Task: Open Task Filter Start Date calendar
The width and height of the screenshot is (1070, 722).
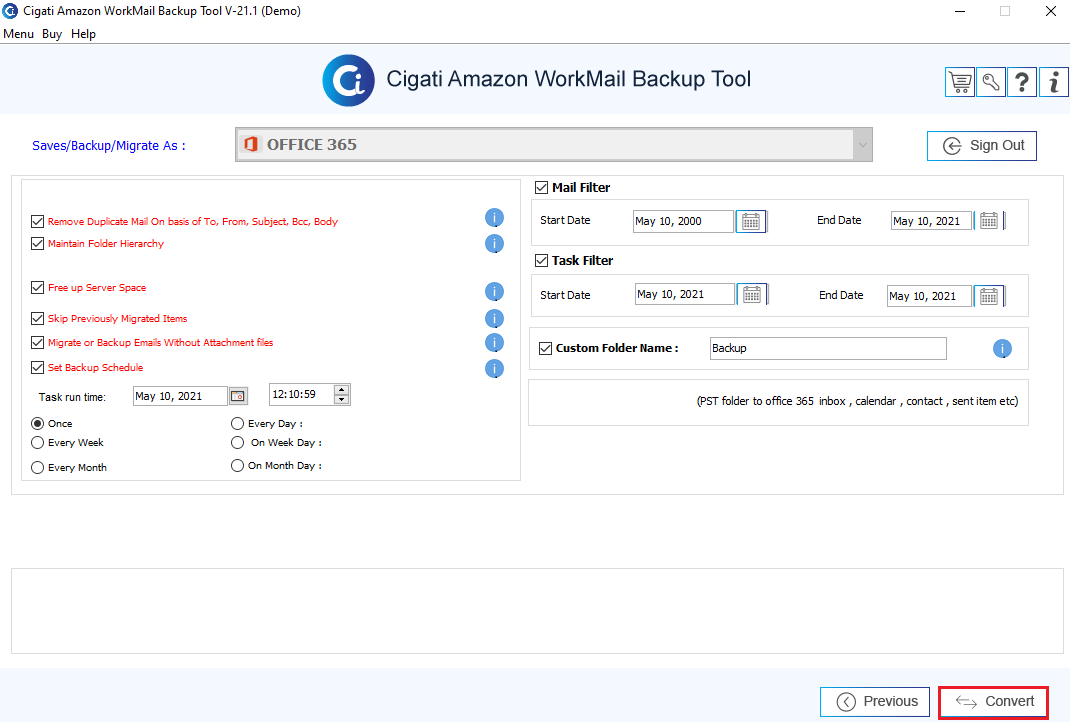Action: coord(752,294)
